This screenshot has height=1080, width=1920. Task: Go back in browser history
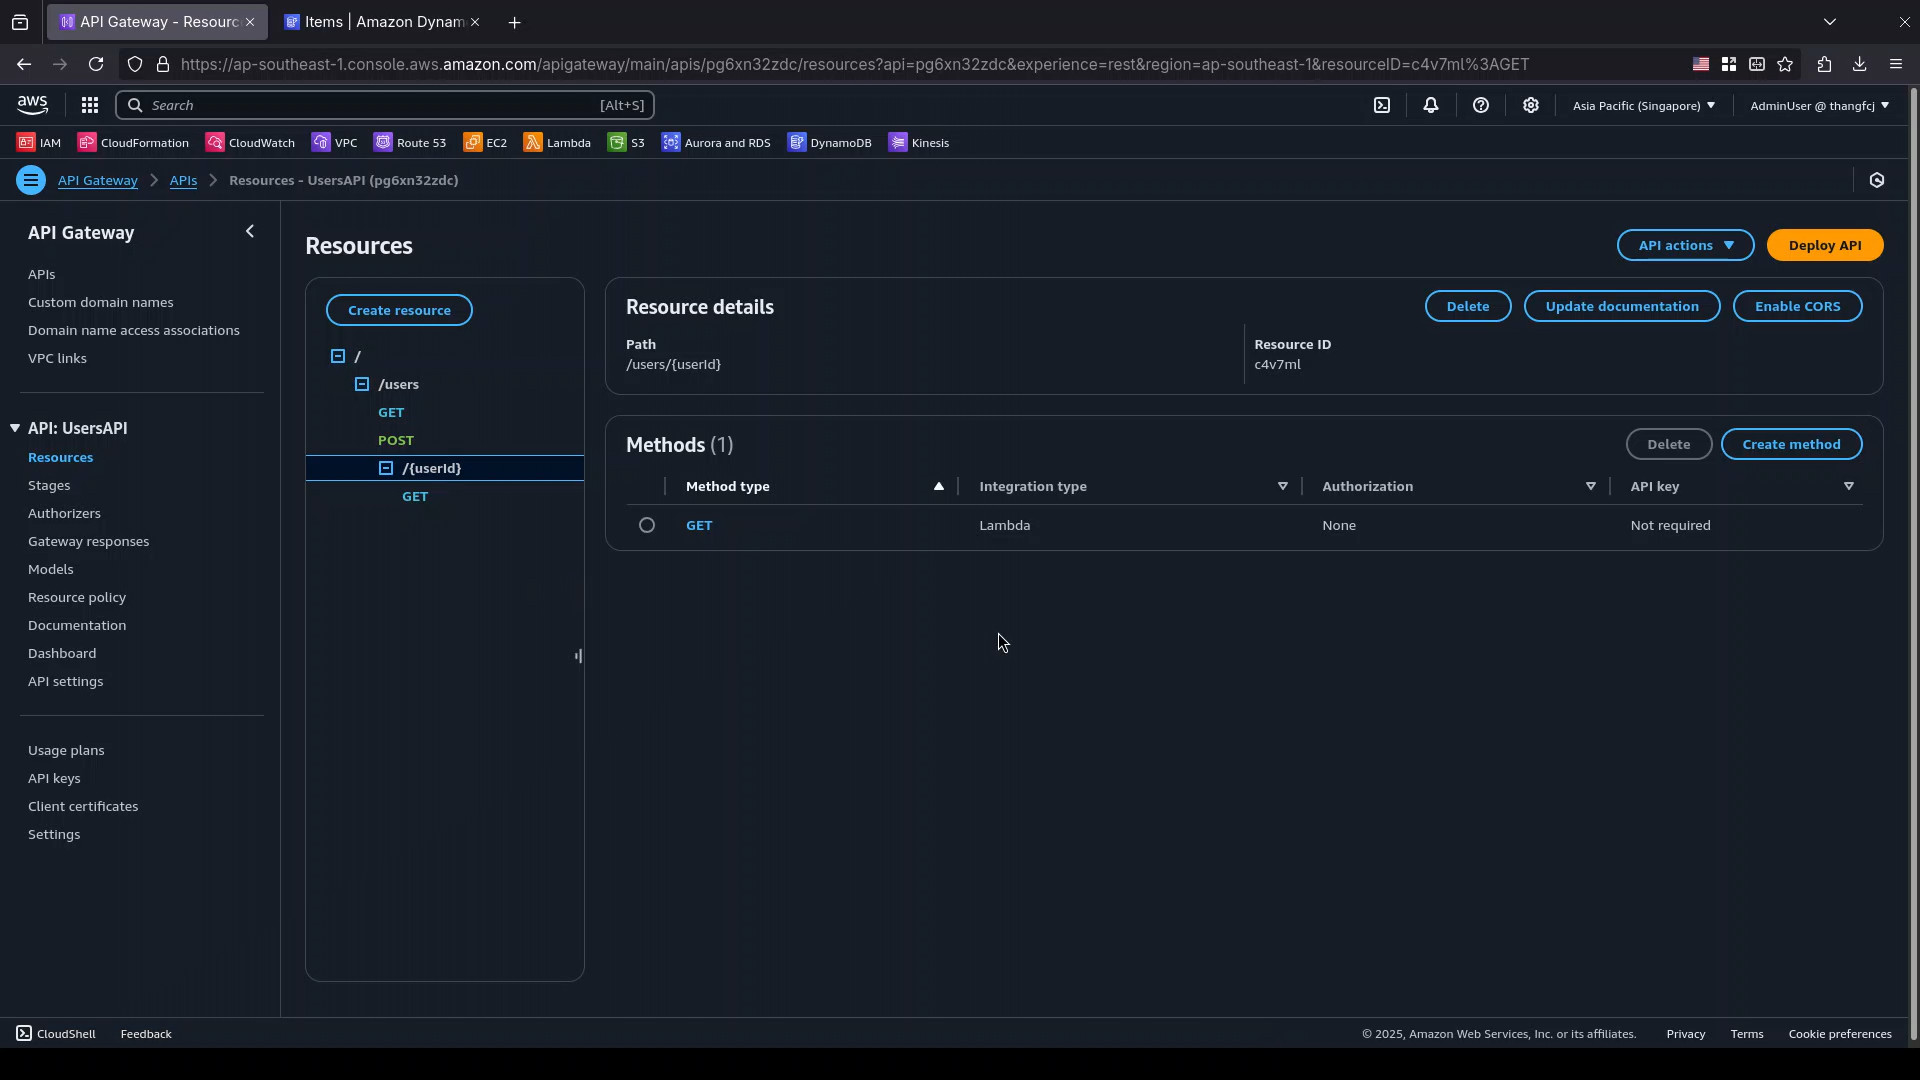point(24,64)
